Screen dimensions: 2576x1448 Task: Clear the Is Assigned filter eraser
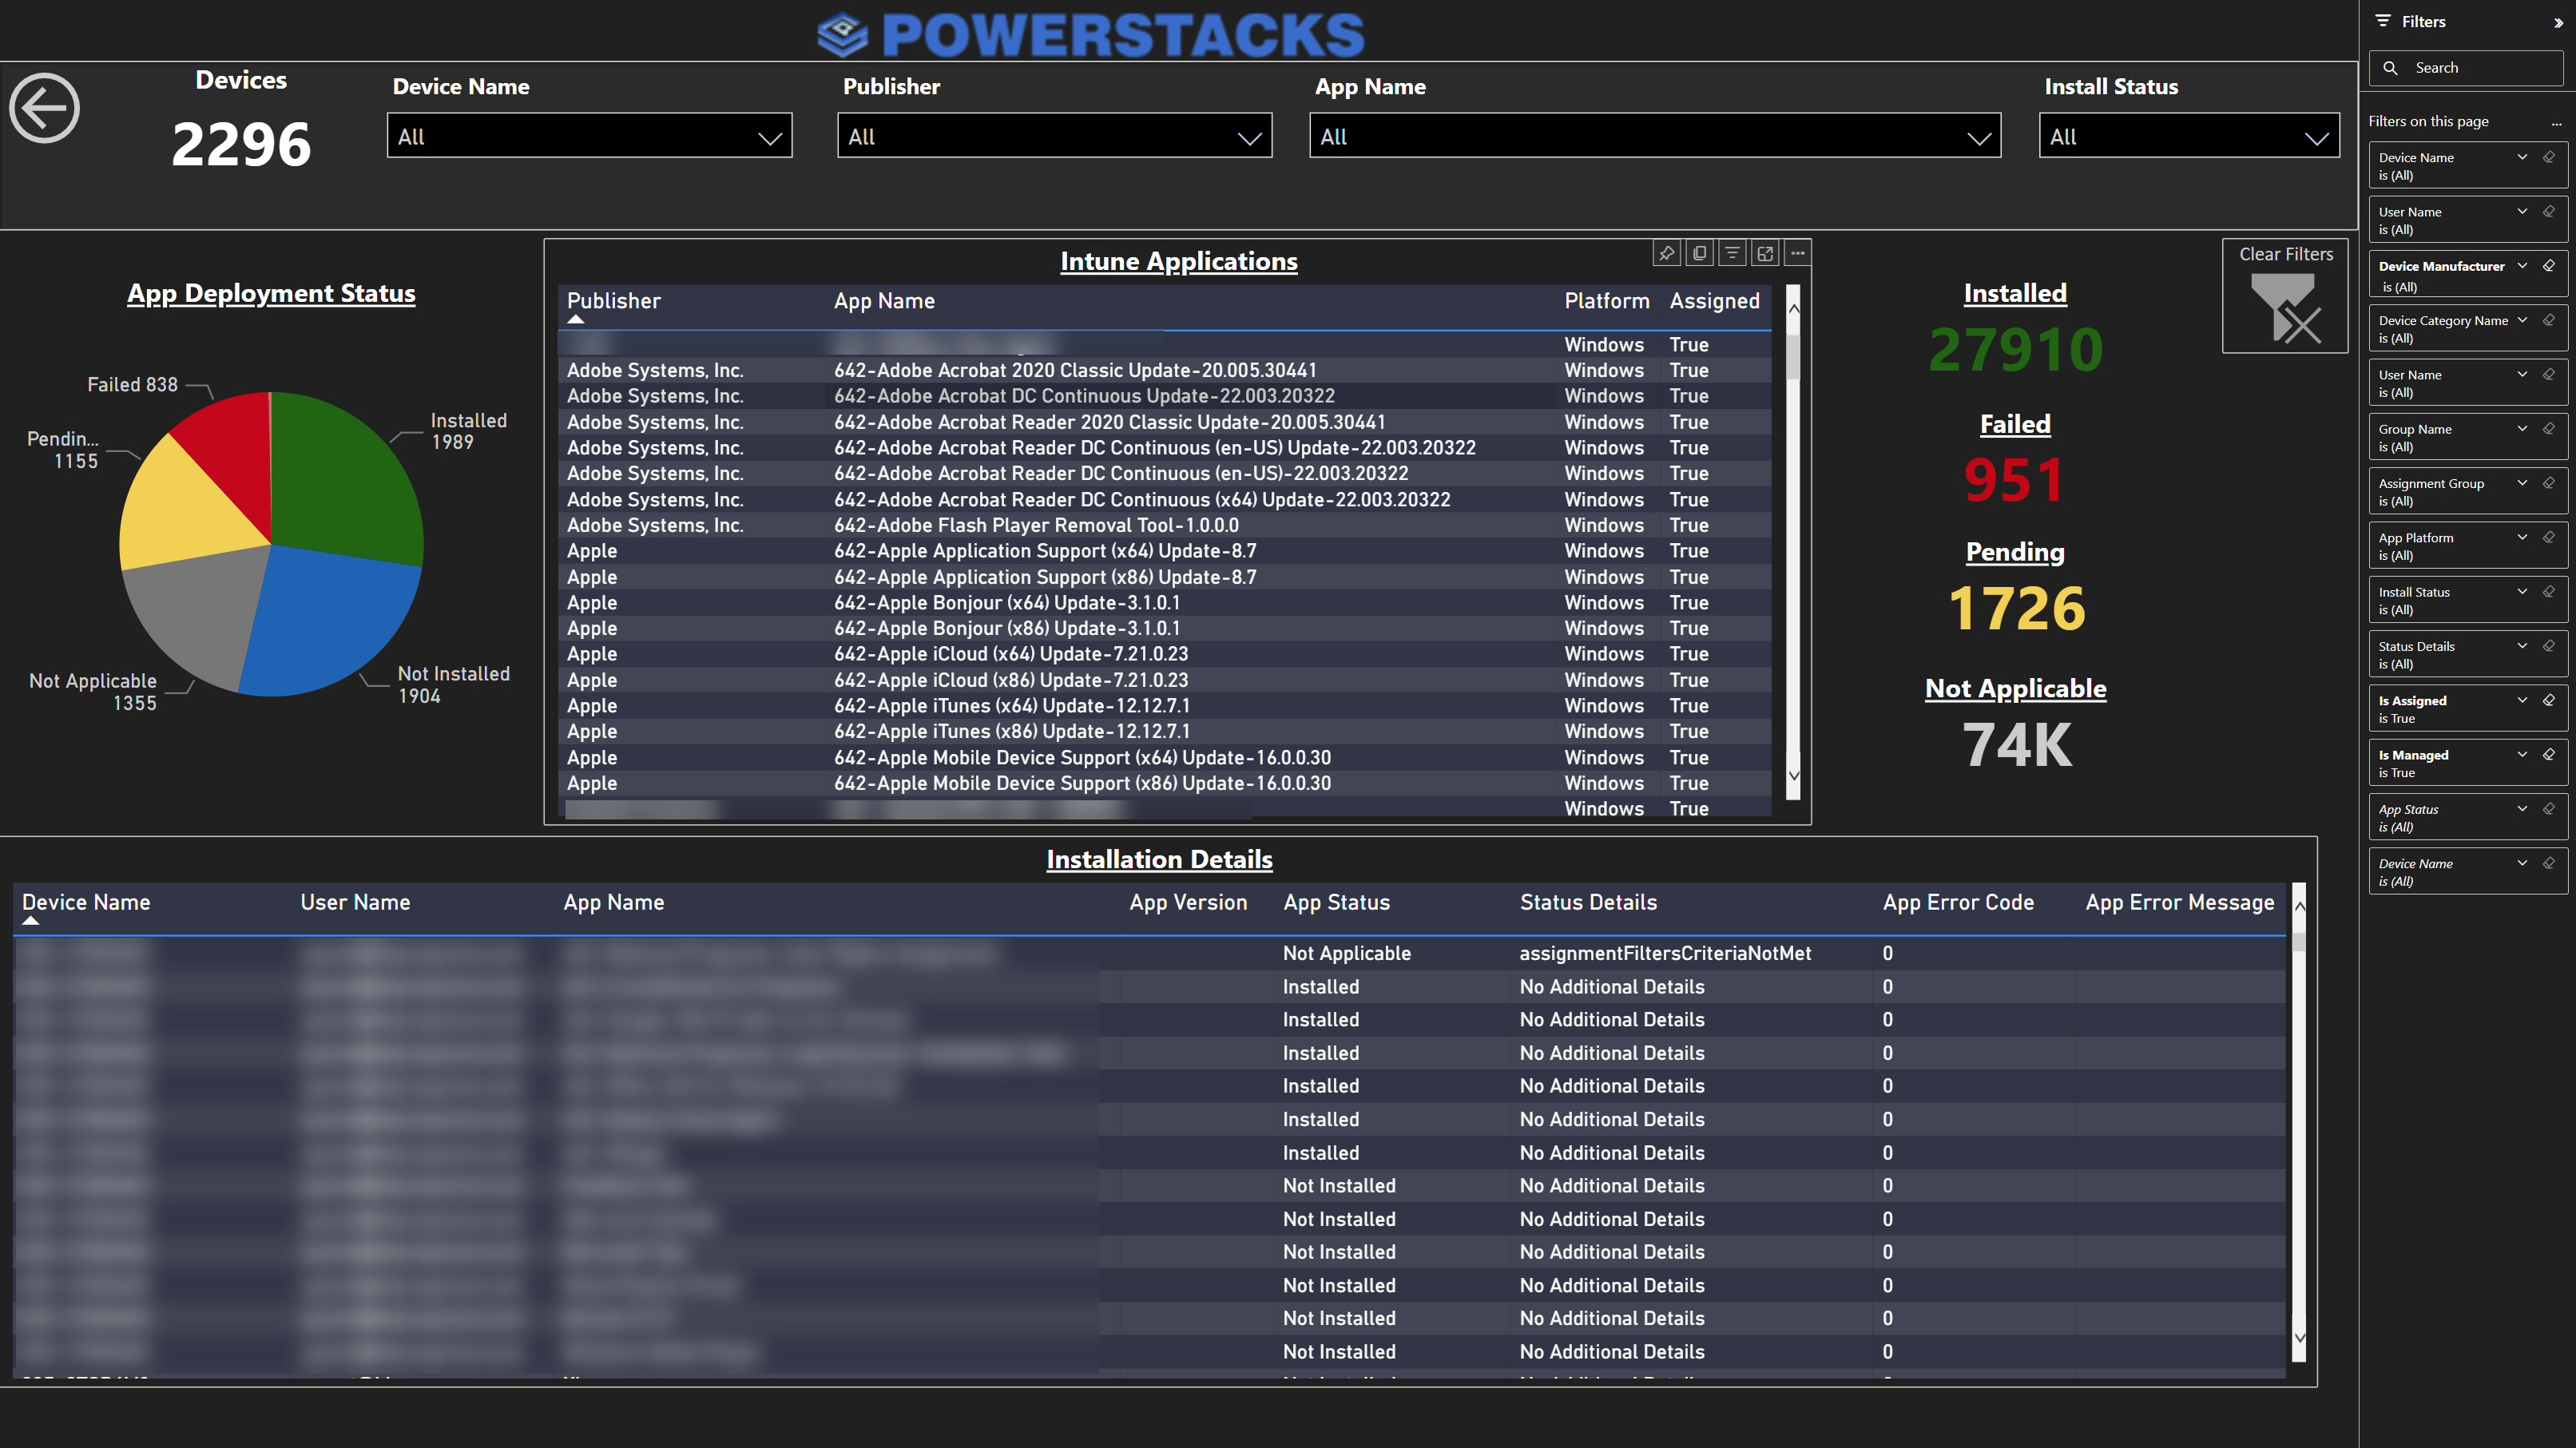tap(2549, 700)
